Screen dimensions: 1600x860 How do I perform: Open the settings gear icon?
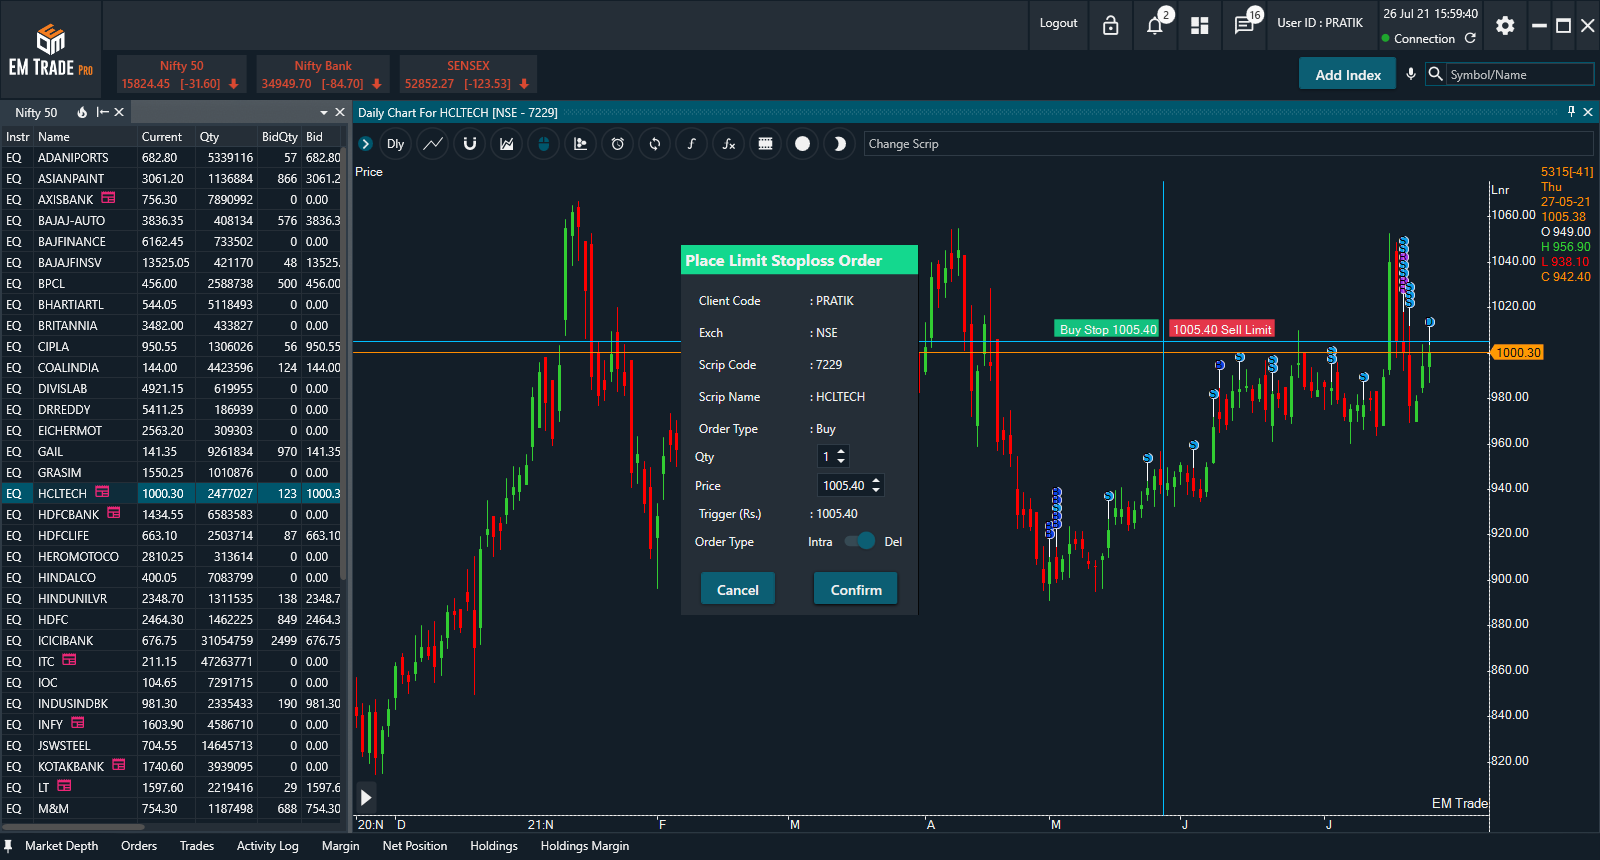click(1505, 26)
